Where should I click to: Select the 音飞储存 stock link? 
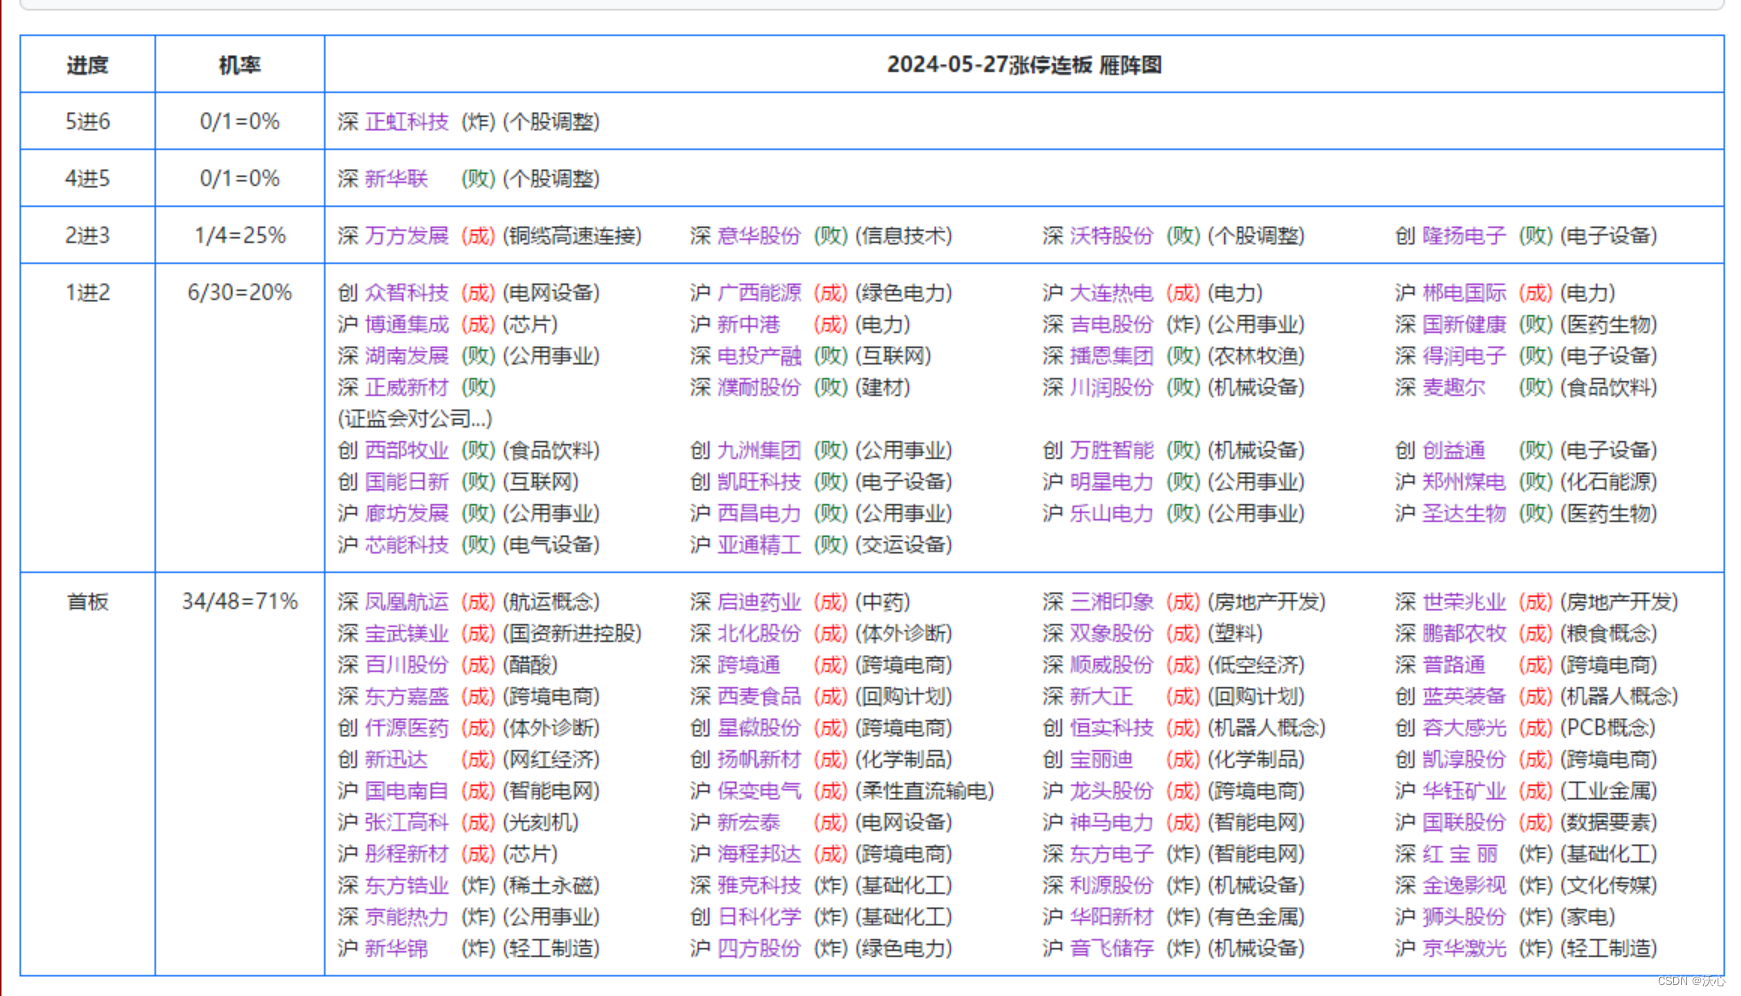pos(1111,949)
